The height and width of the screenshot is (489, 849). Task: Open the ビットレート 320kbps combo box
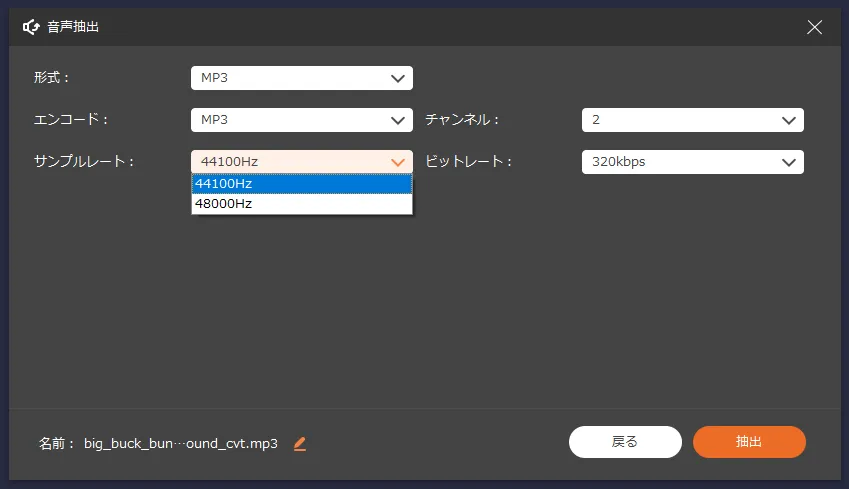tap(680, 162)
